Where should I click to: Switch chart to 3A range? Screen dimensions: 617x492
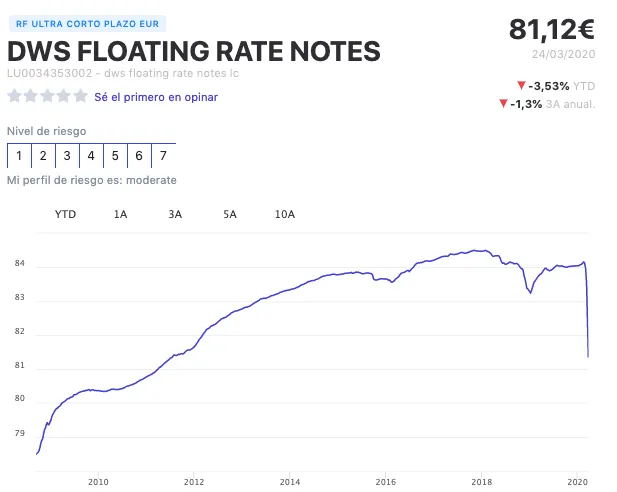(x=175, y=214)
